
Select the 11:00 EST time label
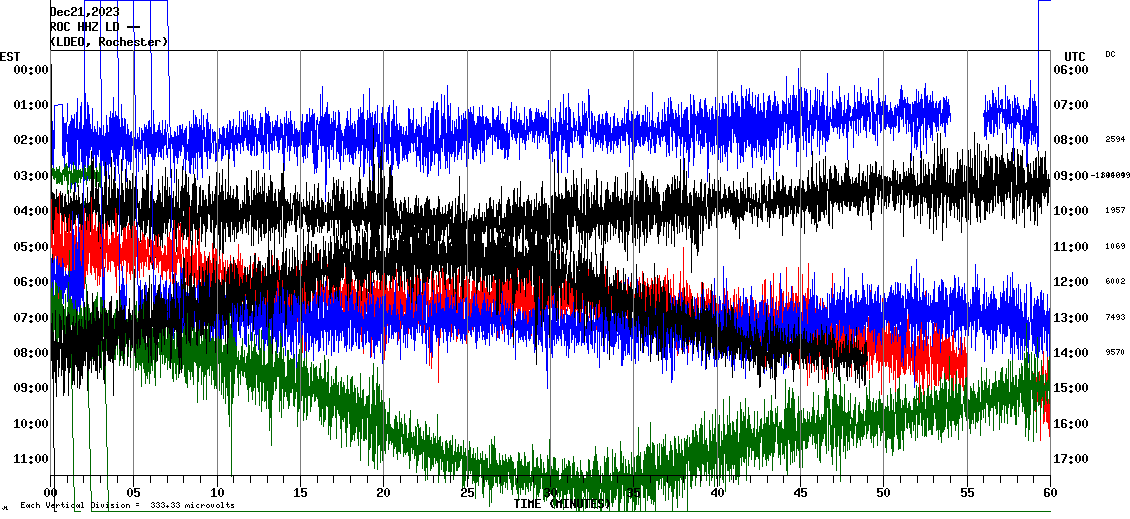[31, 459]
